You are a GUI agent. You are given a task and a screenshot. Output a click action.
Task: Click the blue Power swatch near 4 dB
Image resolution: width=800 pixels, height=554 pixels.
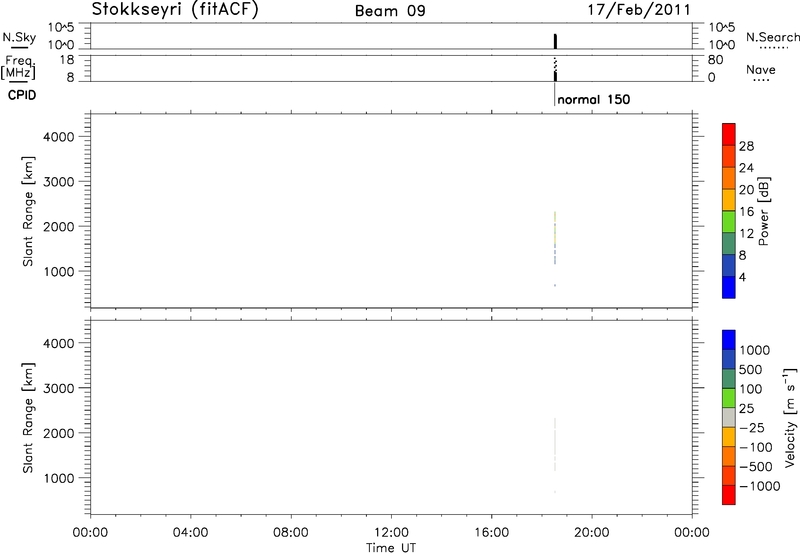click(729, 287)
